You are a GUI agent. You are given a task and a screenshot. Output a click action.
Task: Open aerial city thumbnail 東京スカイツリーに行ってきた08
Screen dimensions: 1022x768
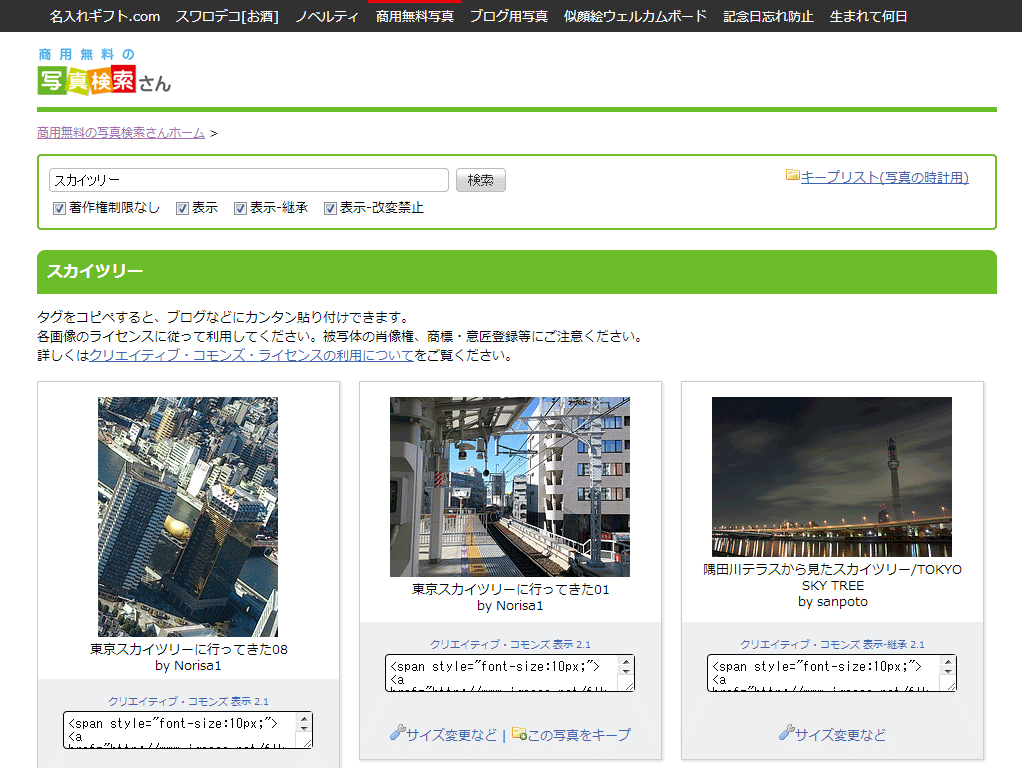pyautogui.click(x=188, y=516)
